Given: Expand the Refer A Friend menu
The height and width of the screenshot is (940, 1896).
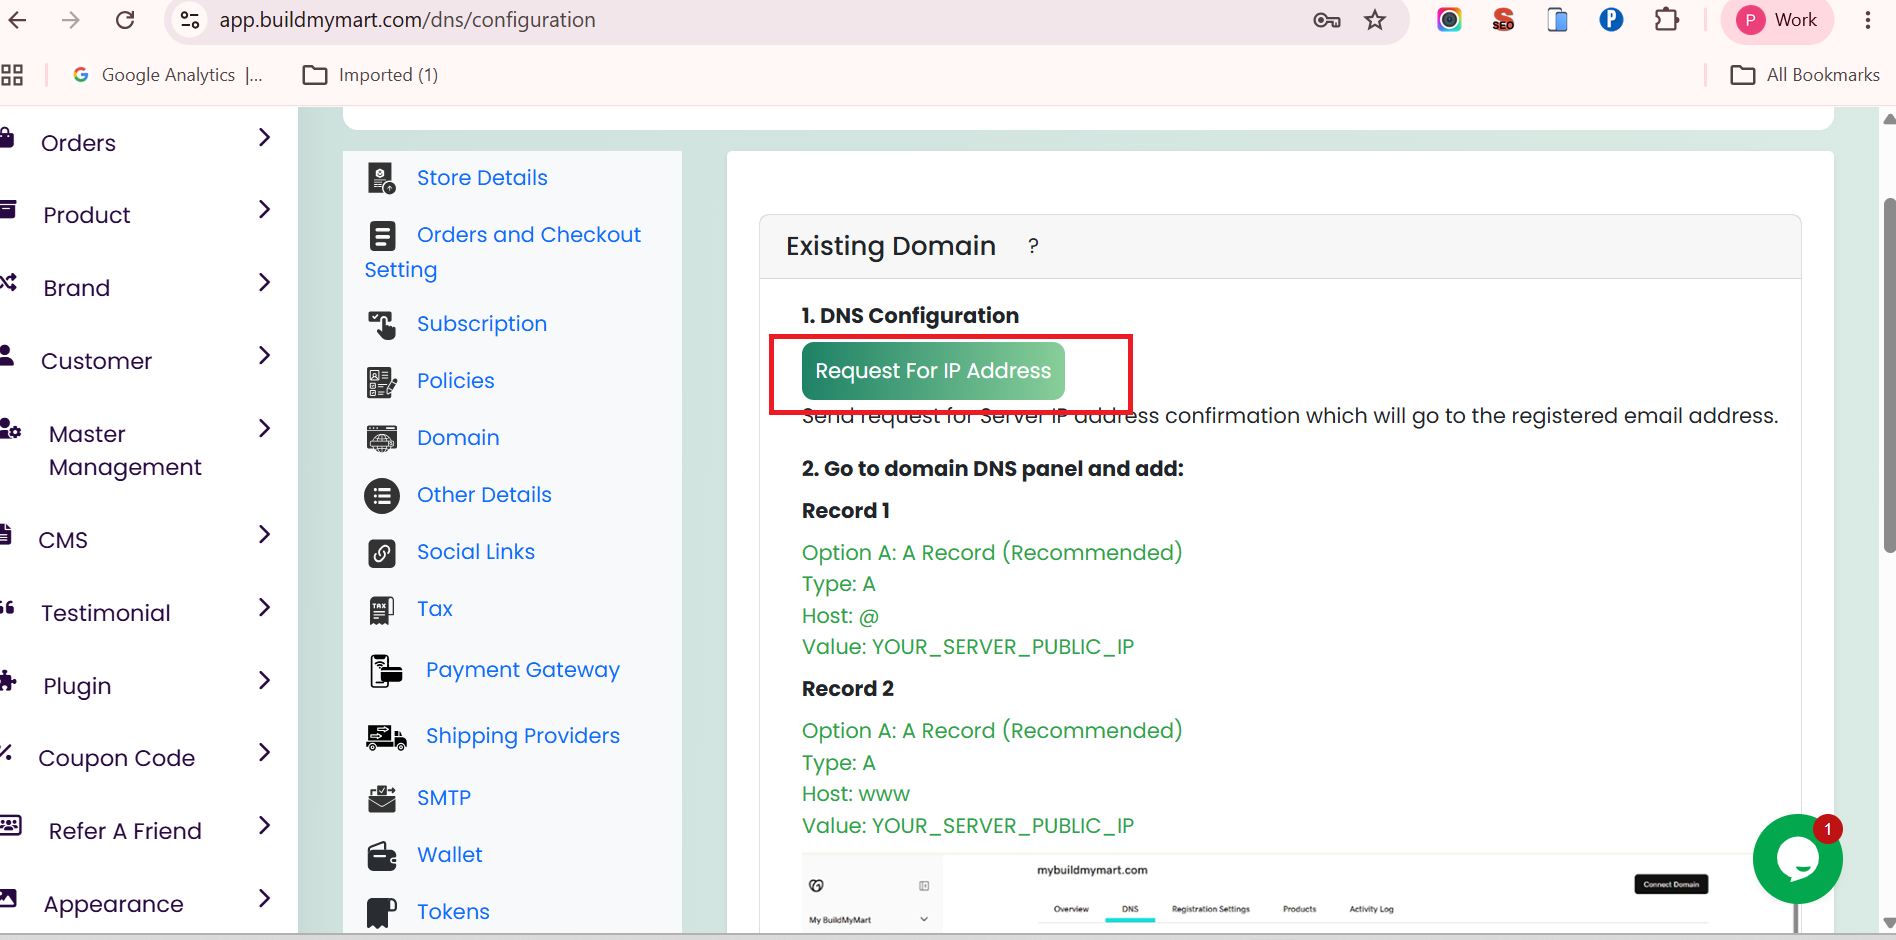Looking at the screenshot, I should 264,826.
